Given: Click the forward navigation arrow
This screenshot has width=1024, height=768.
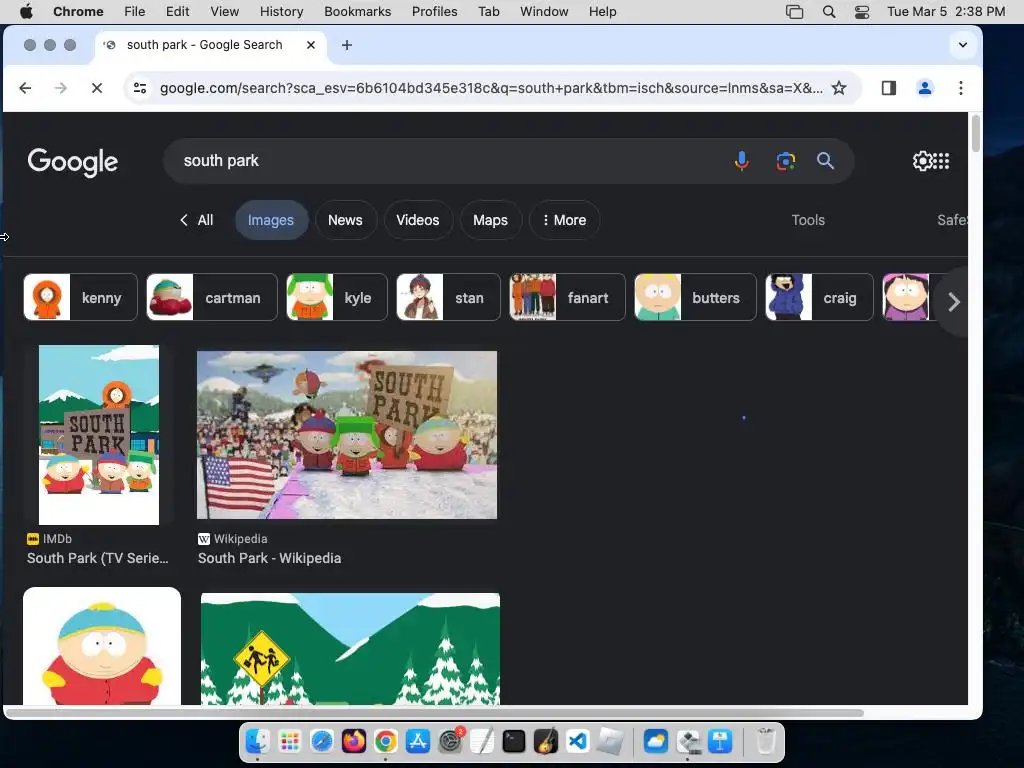Looking at the screenshot, I should click(61, 88).
